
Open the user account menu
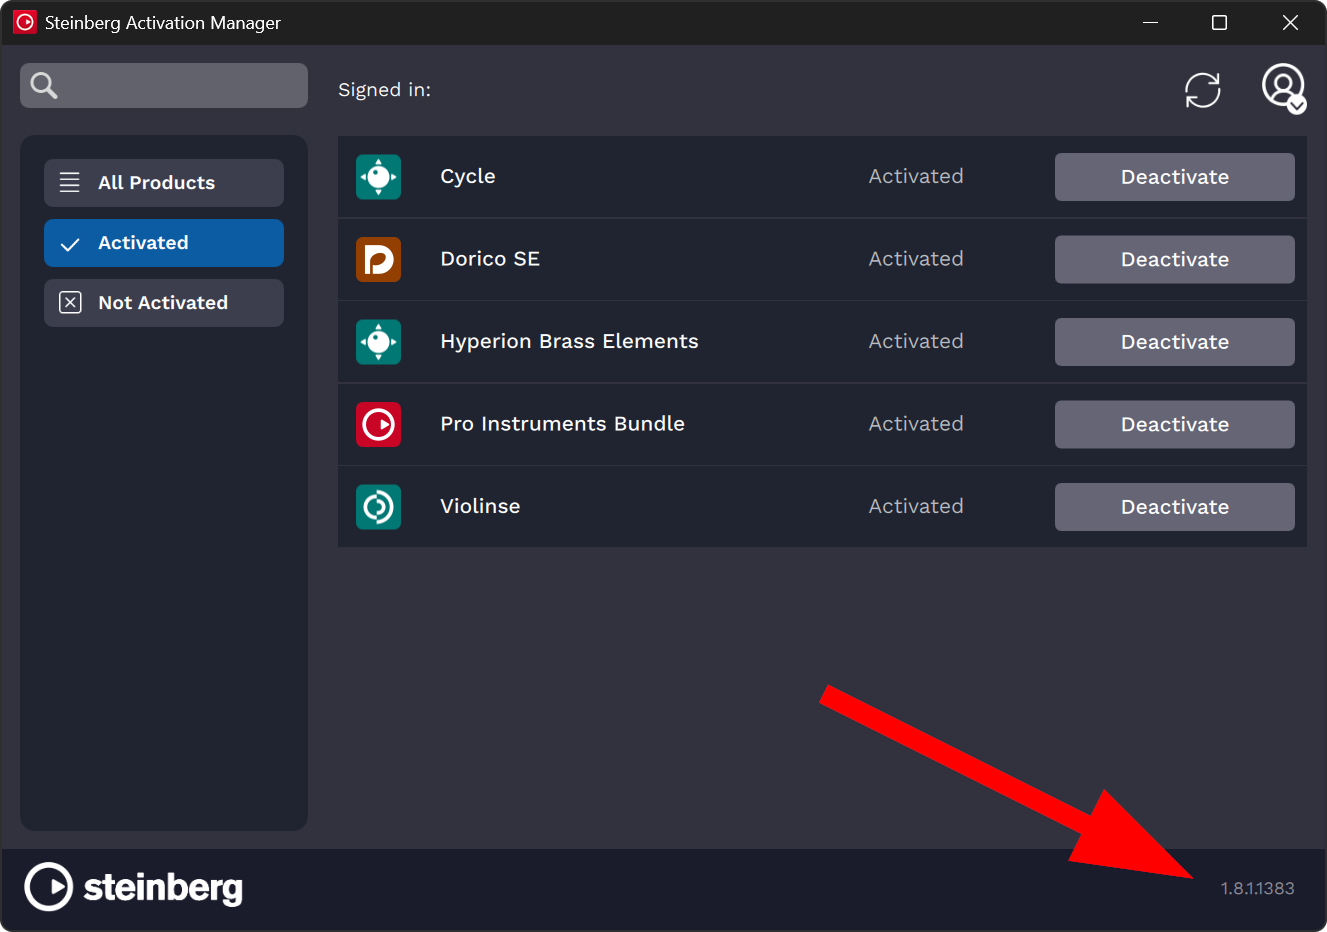pyautogui.click(x=1284, y=88)
